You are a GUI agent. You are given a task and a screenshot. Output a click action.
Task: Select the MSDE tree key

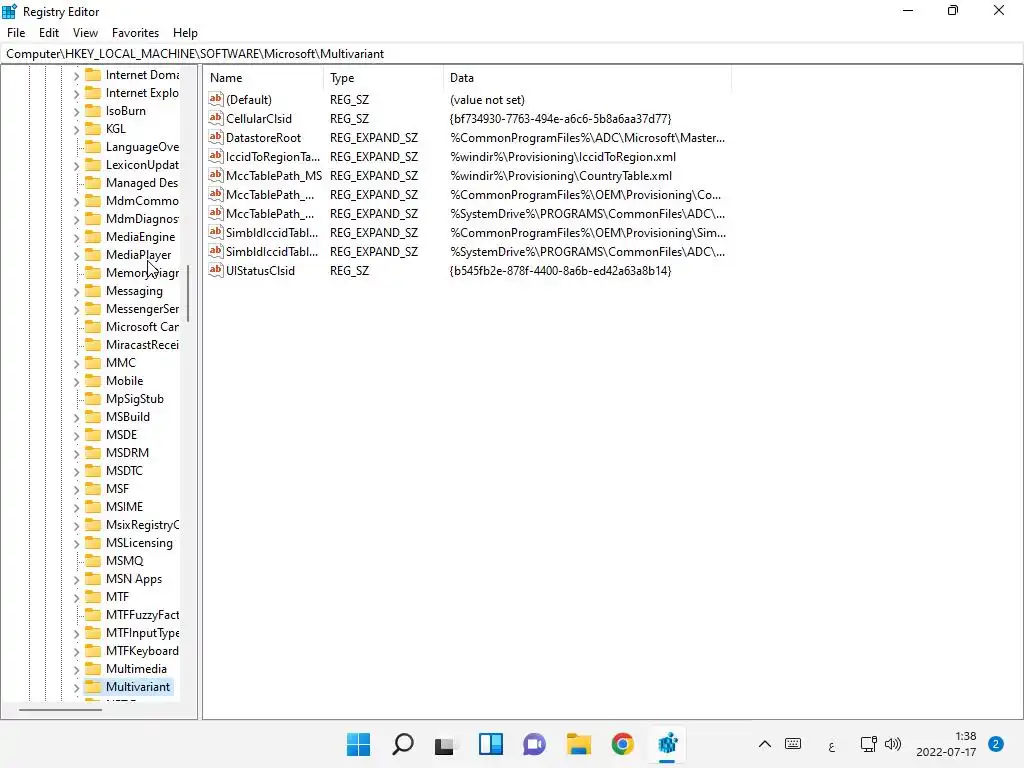(x=121, y=434)
